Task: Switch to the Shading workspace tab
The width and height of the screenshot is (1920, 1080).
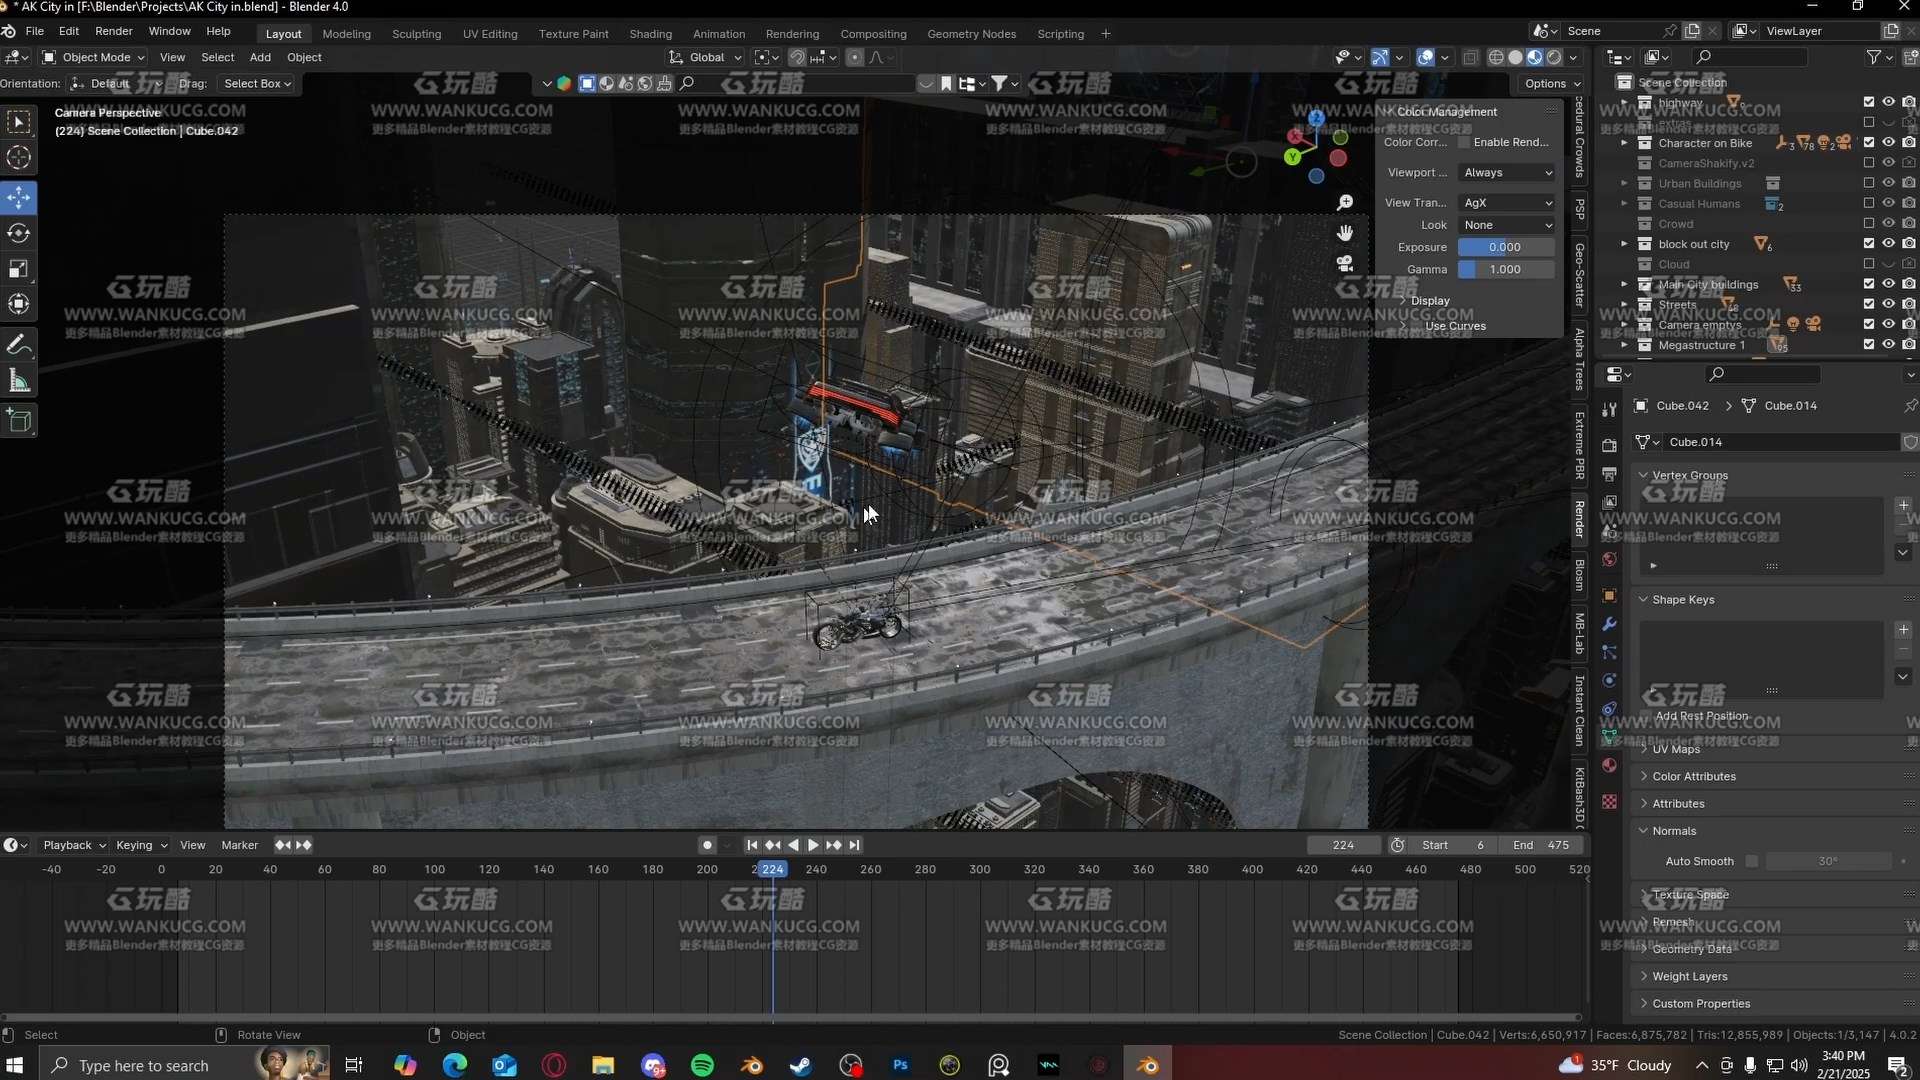Action: coord(650,34)
